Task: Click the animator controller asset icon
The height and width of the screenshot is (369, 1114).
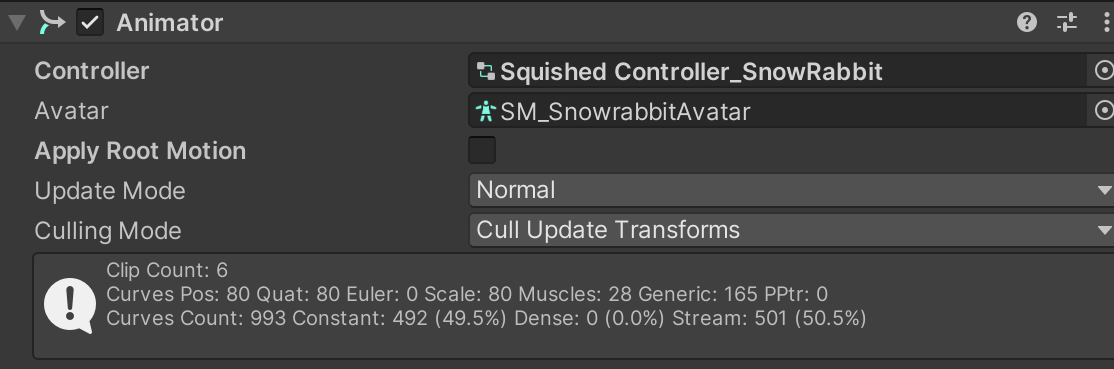Action: coord(486,71)
